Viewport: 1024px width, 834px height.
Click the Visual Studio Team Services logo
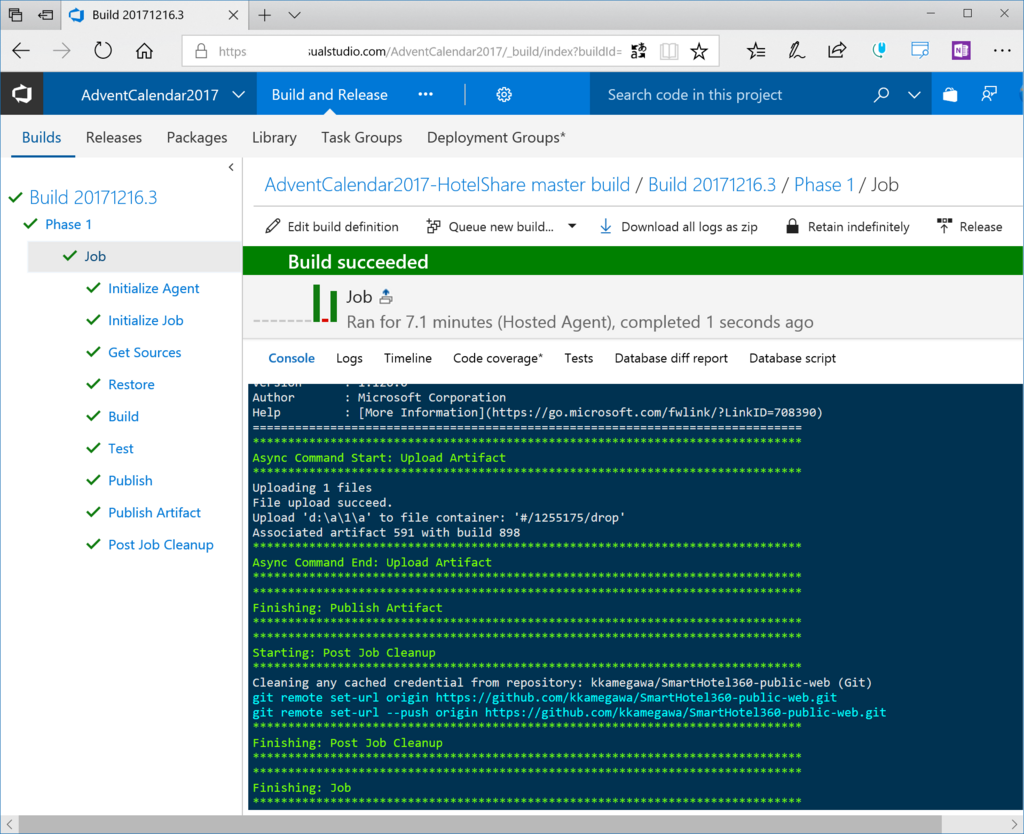22,94
